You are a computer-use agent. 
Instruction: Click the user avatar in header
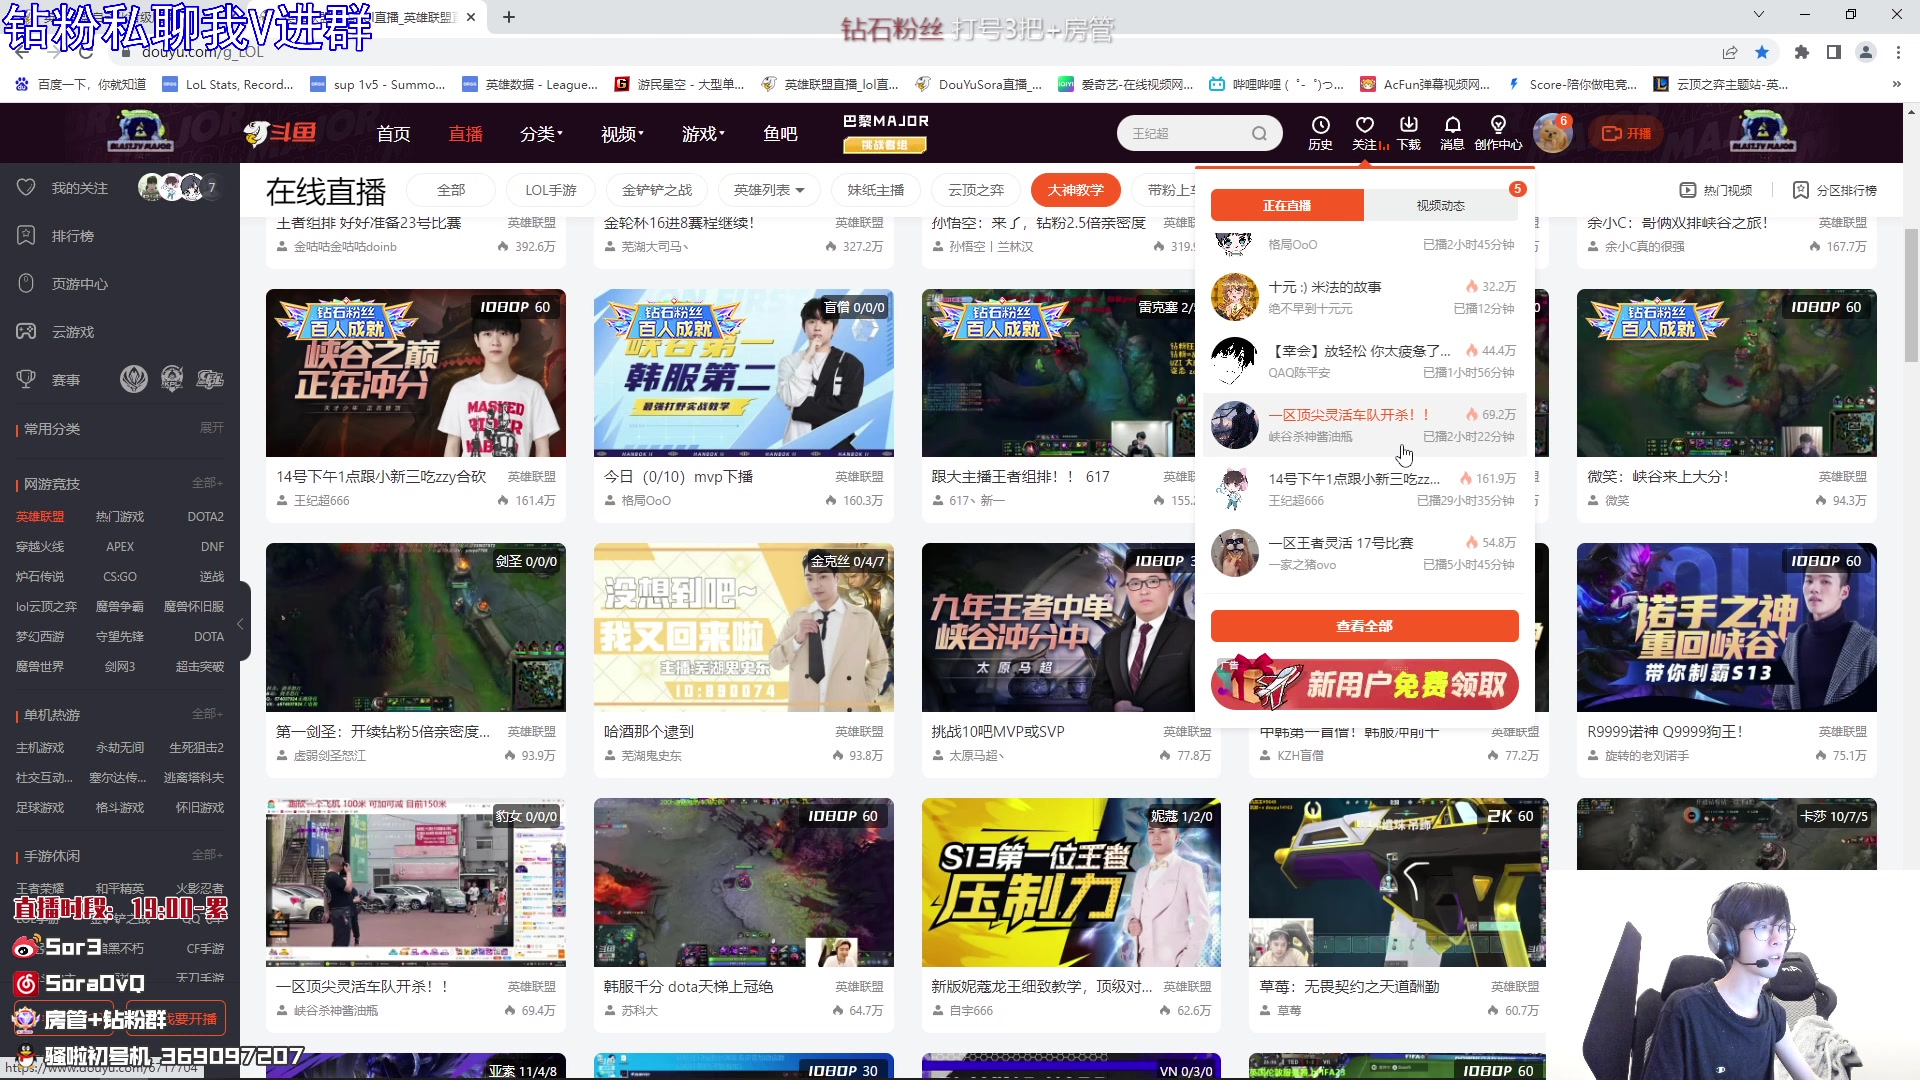pyautogui.click(x=1552, y=133)
